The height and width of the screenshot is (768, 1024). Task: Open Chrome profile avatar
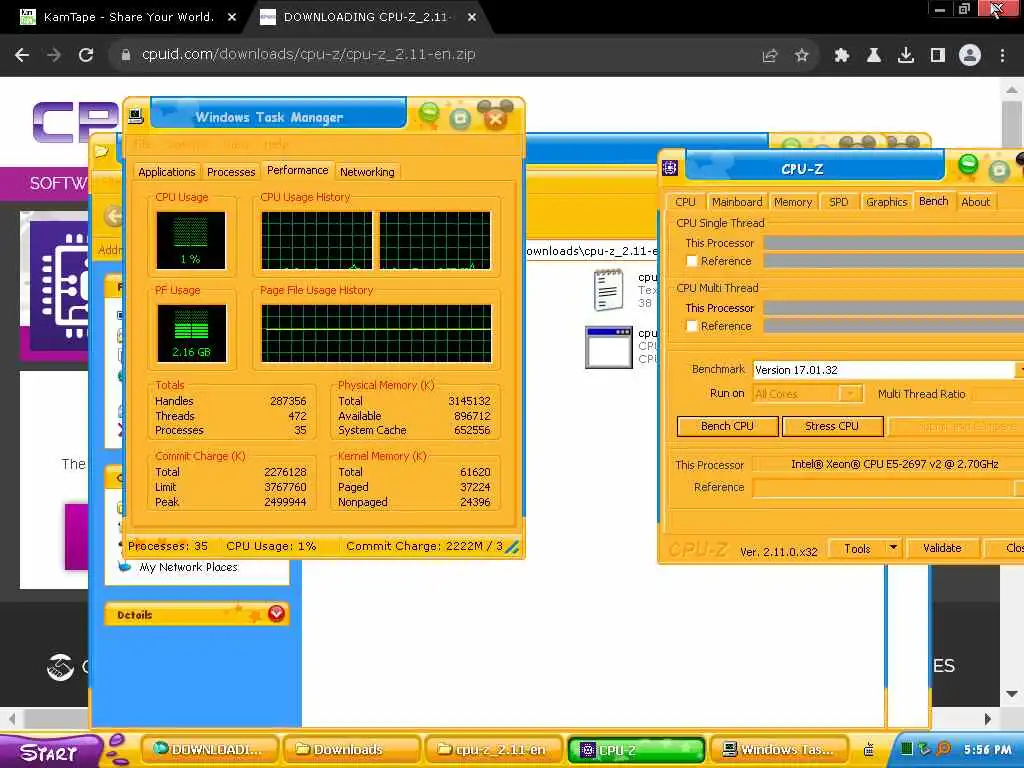970,56
